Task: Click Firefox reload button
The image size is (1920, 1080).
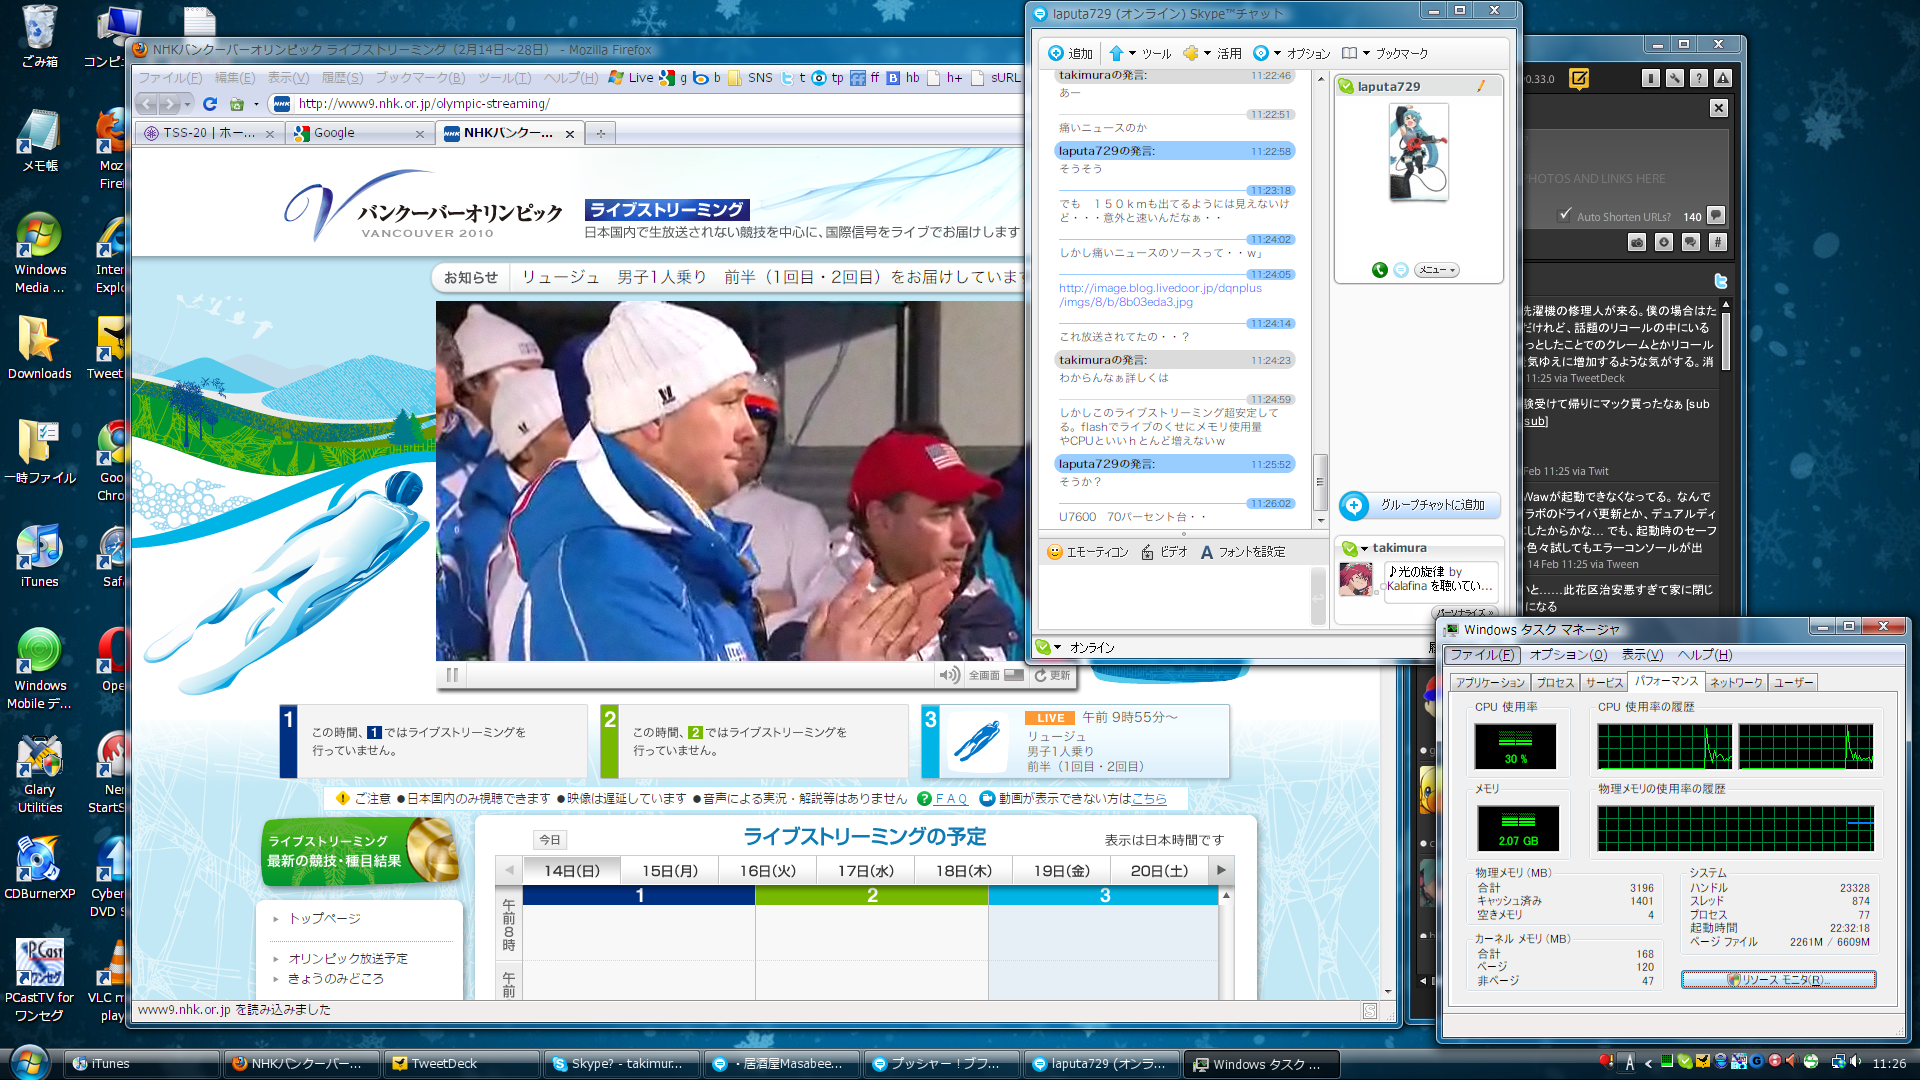Action: (x=210, y=104)
